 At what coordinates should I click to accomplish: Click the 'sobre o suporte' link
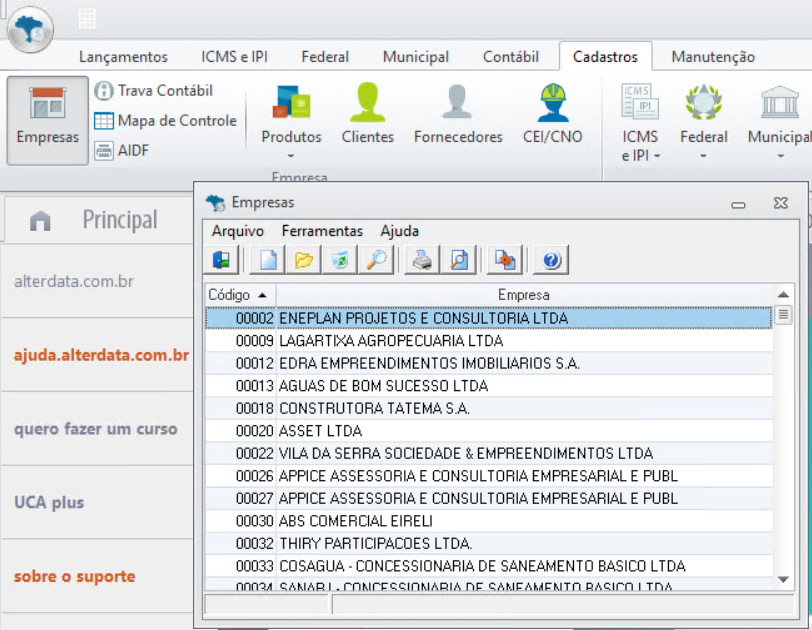point(75,576)
